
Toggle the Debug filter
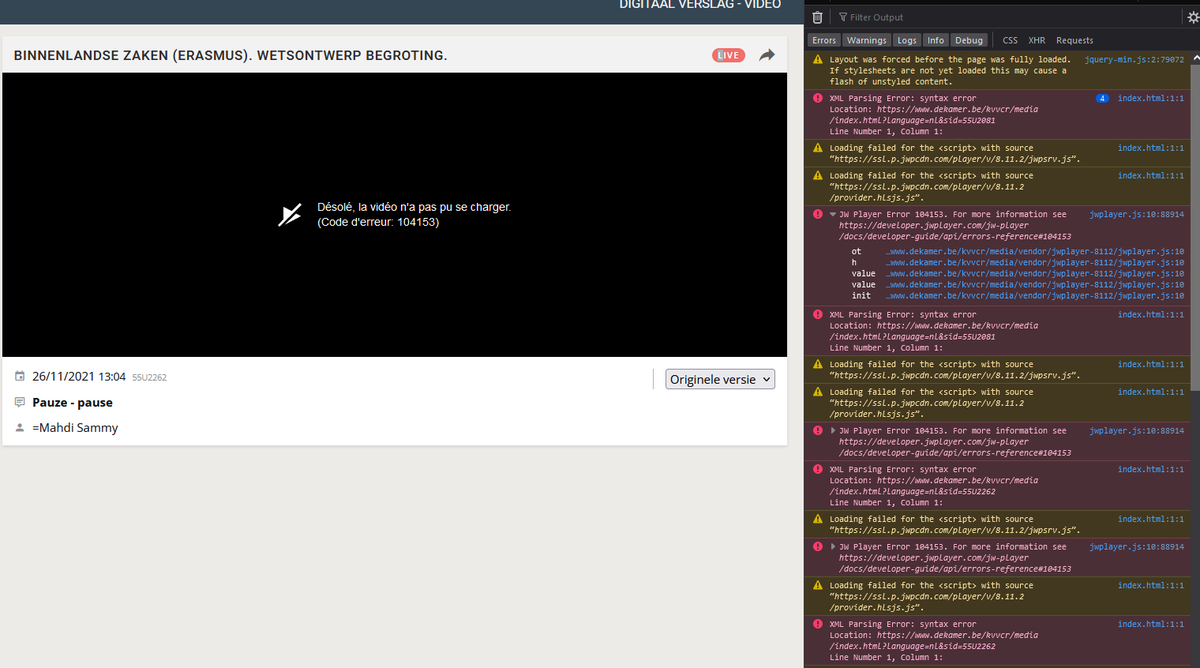(x=968, y=40)
